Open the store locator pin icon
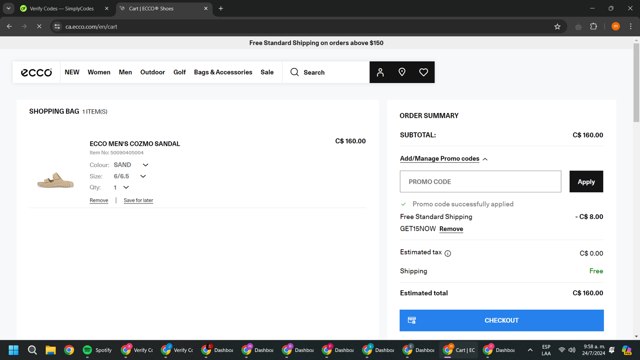The image size is (640, 360). [x=402, y=72]
